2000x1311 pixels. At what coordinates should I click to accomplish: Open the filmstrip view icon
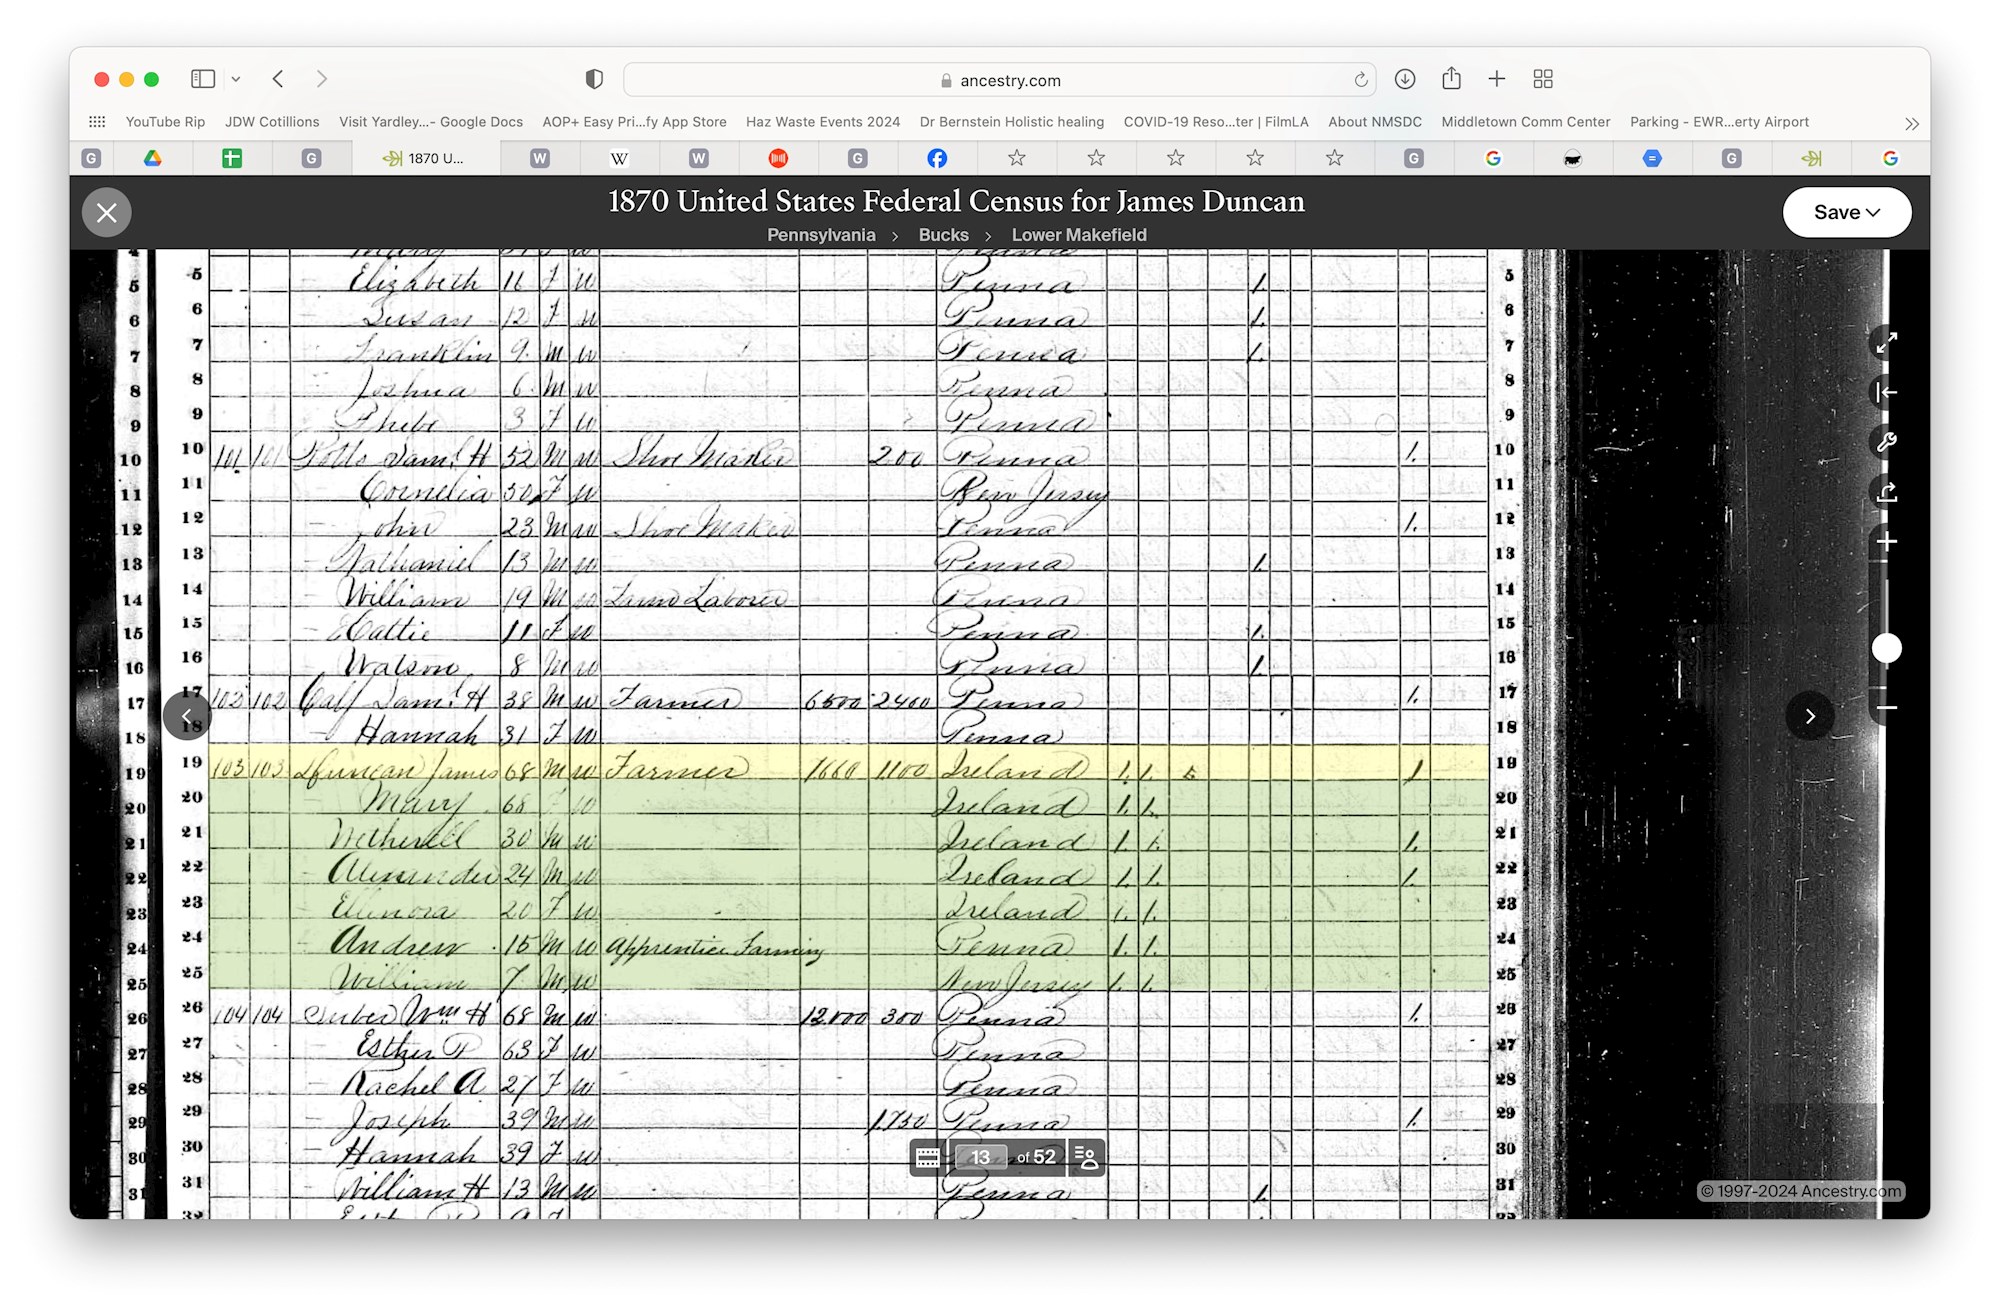(928, 1157)
